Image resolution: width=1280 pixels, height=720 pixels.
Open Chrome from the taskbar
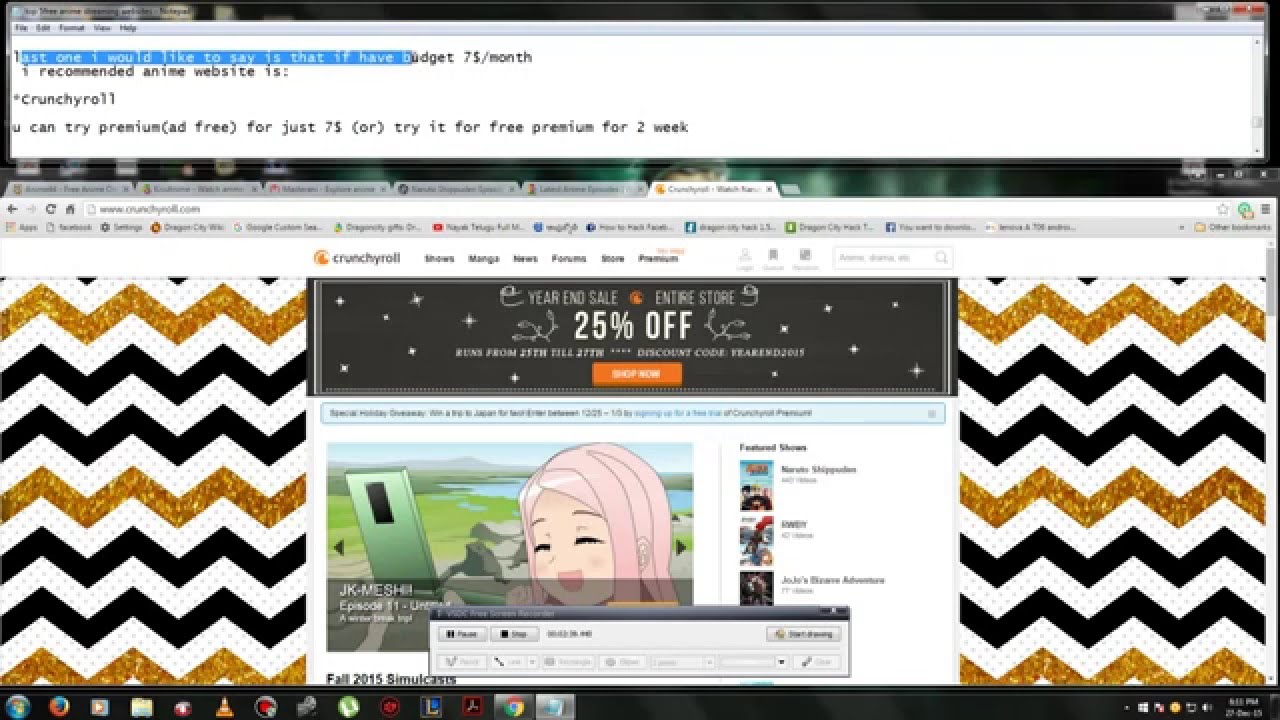click(513, 706)
